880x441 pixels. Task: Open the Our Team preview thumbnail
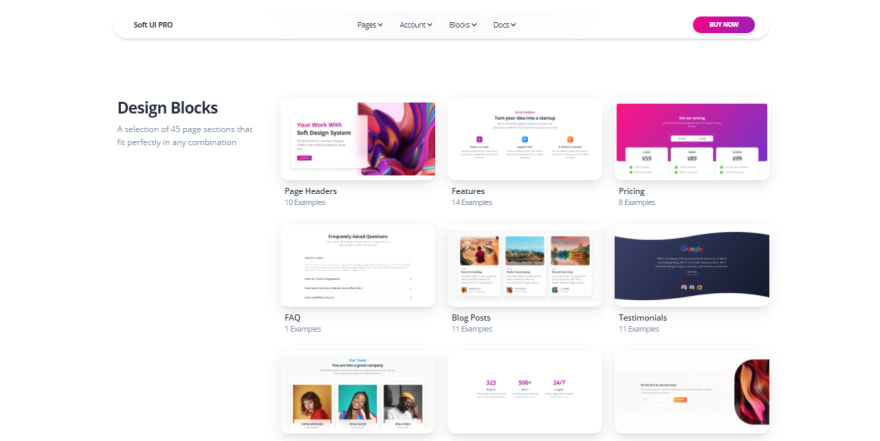357,392
